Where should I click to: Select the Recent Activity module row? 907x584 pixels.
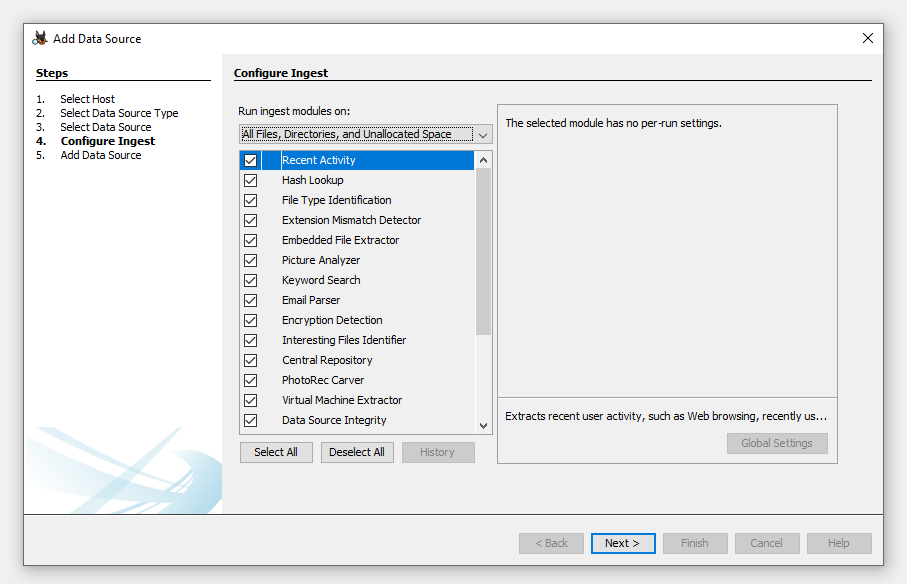tap(357, 160)
